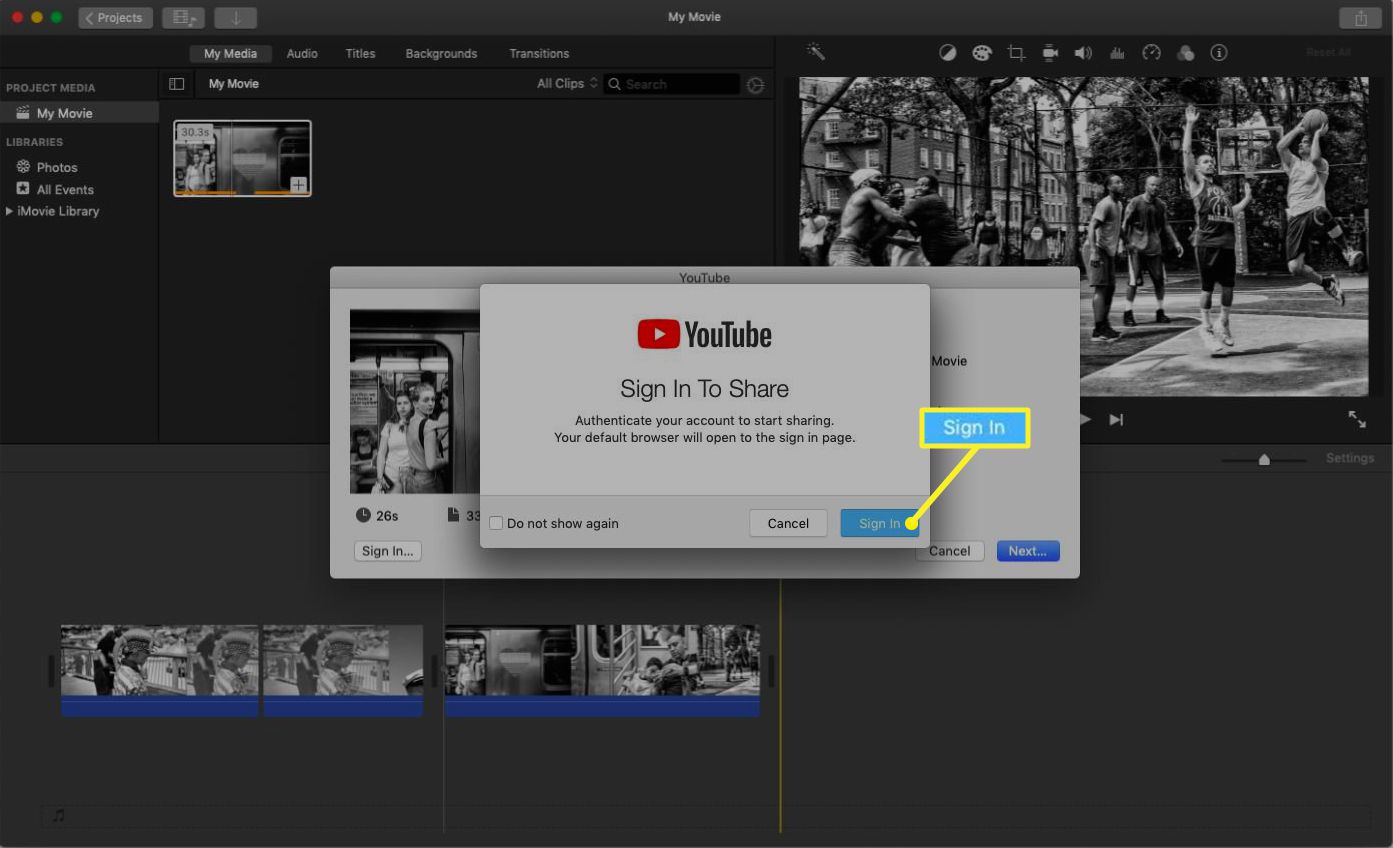This screenshot has height=848, width=1393.
Task: Adjust the timeline zoom slider
Action: coord(1264,459)
